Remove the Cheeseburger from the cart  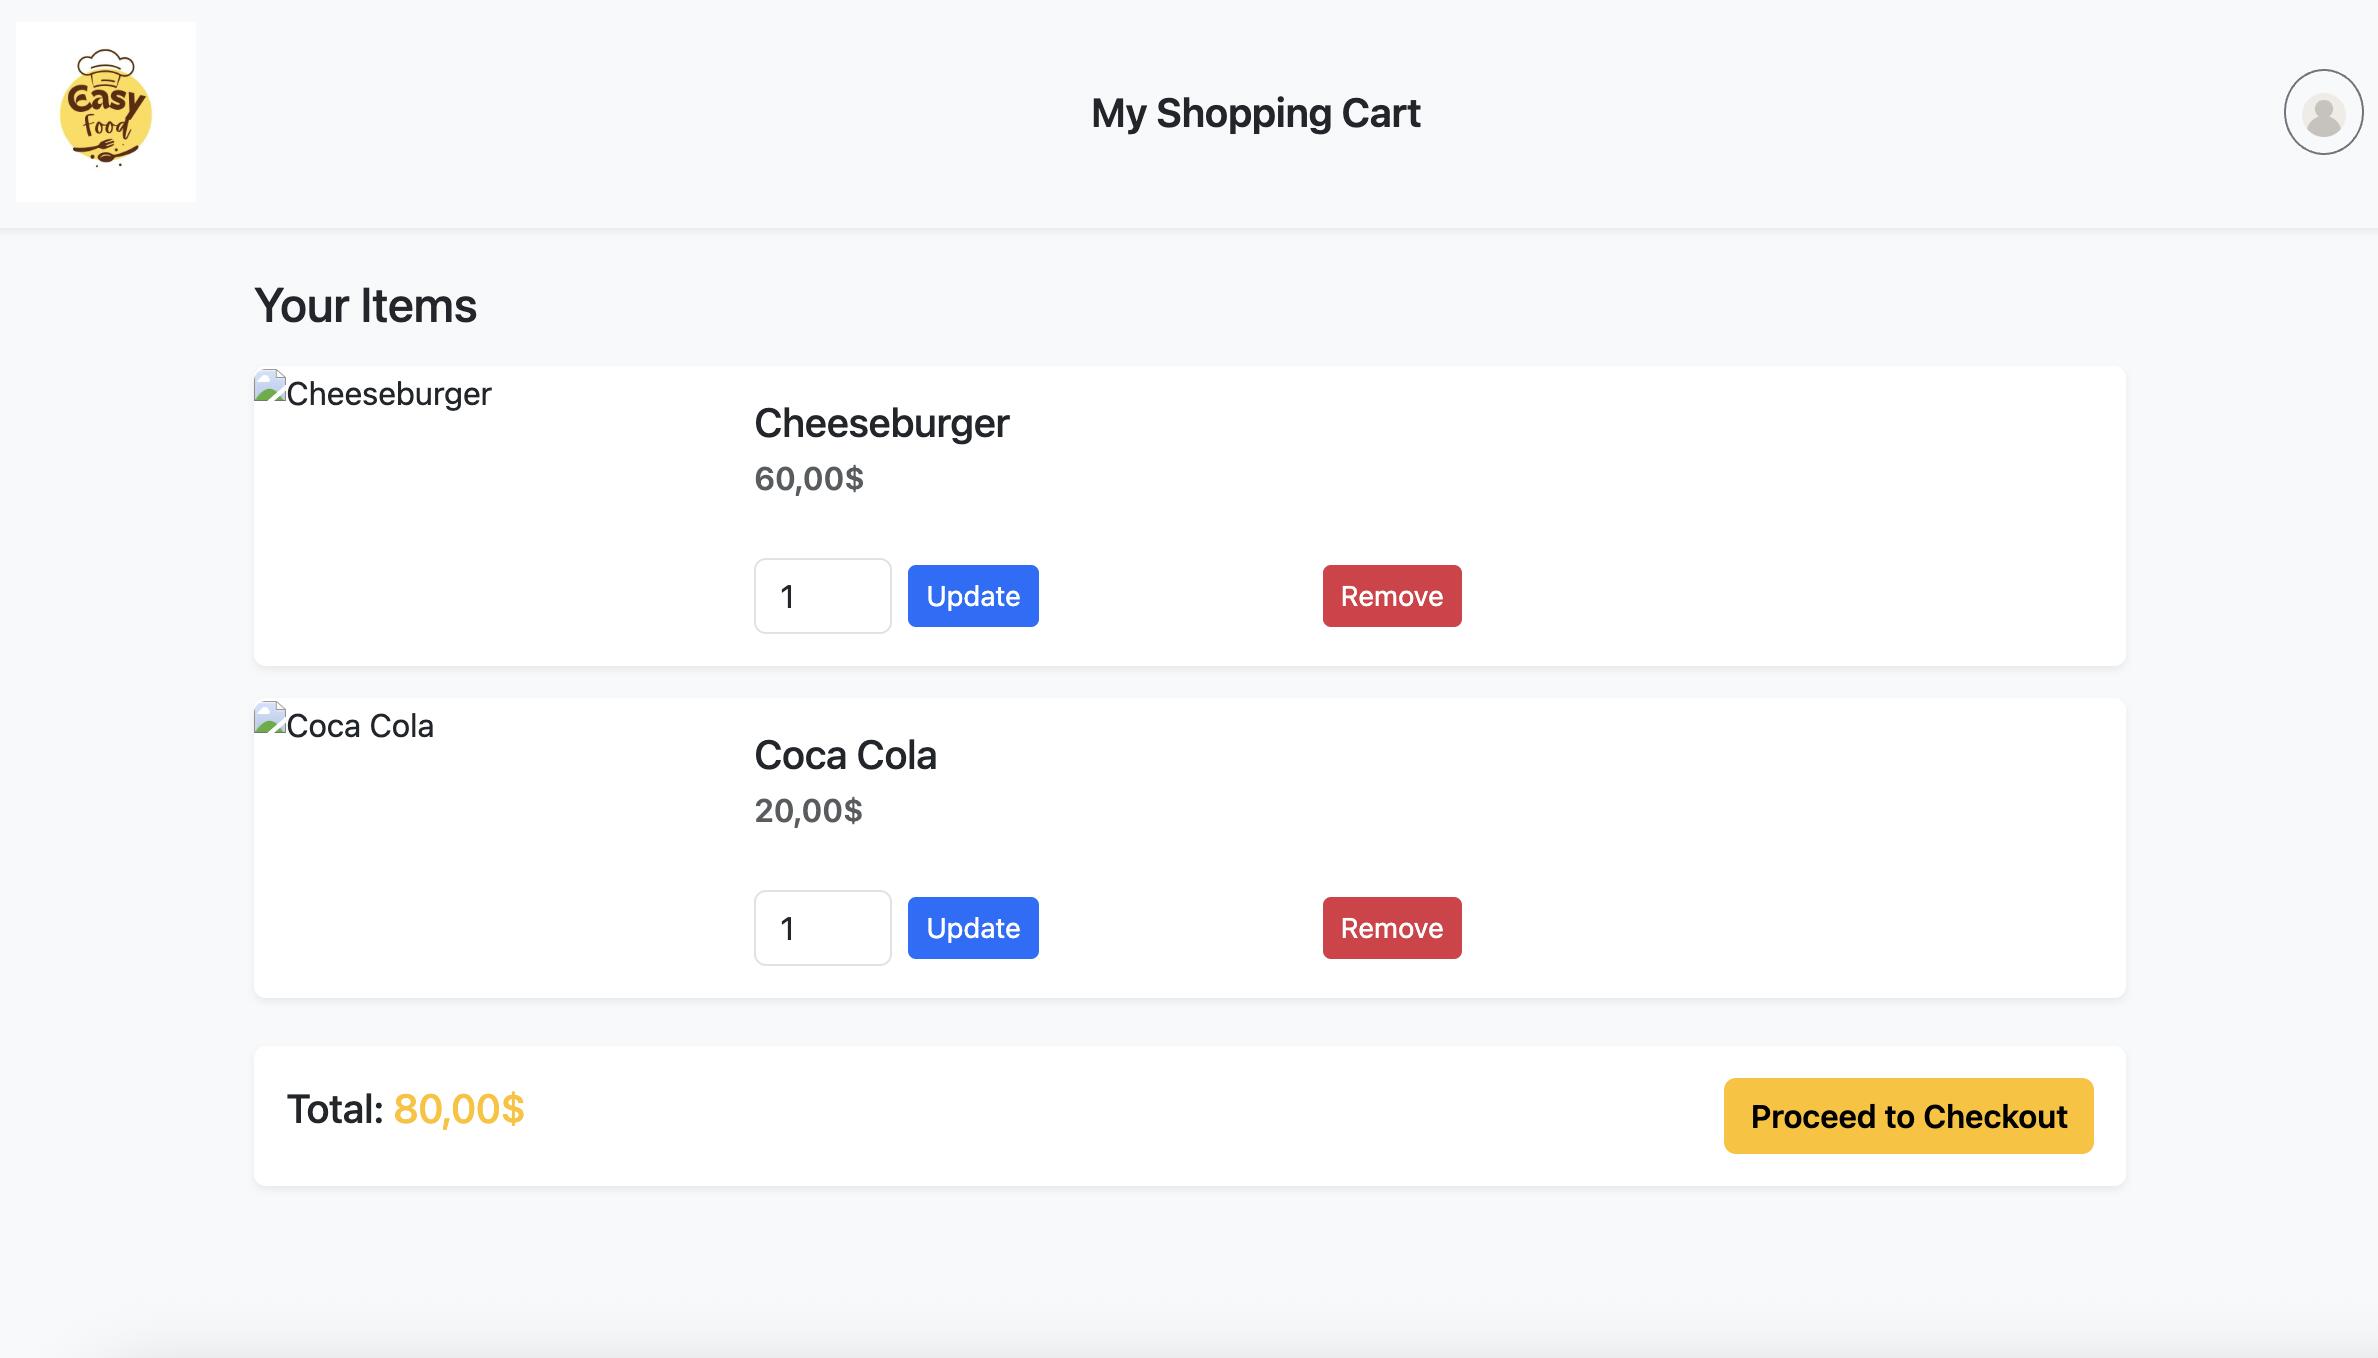tap(1391, 596)
